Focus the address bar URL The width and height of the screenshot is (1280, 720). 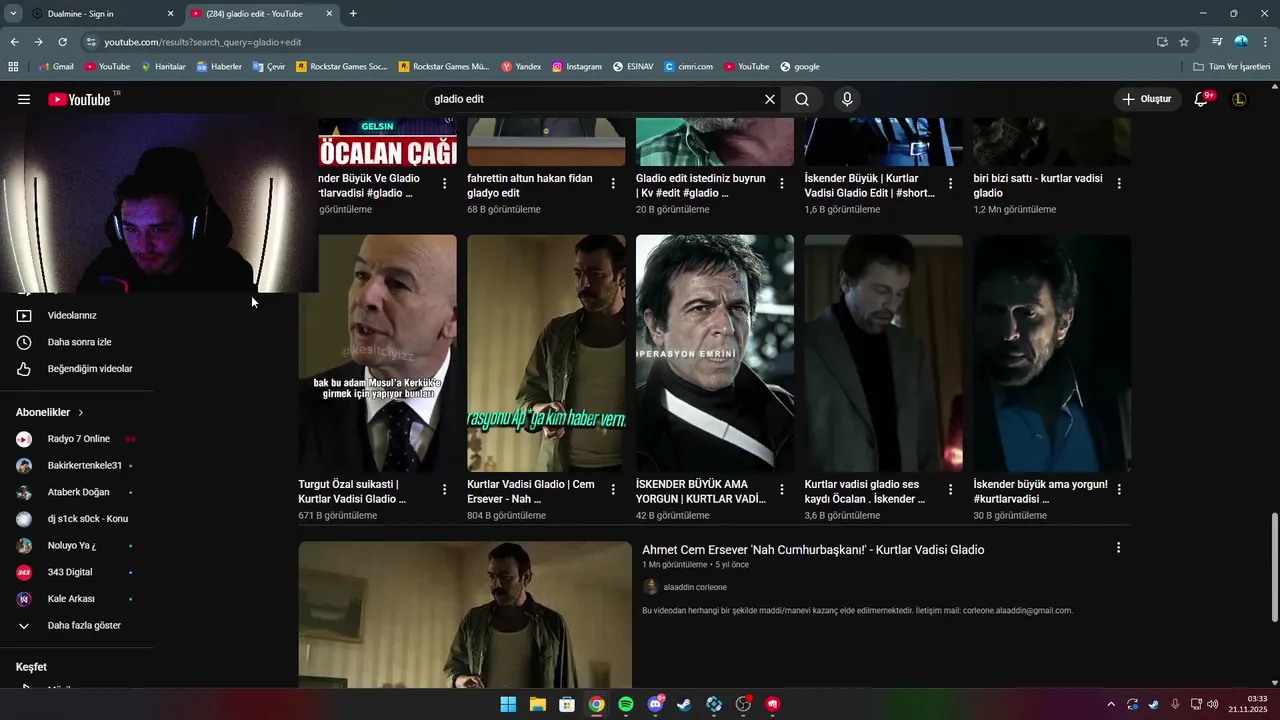tap(203, 42)
